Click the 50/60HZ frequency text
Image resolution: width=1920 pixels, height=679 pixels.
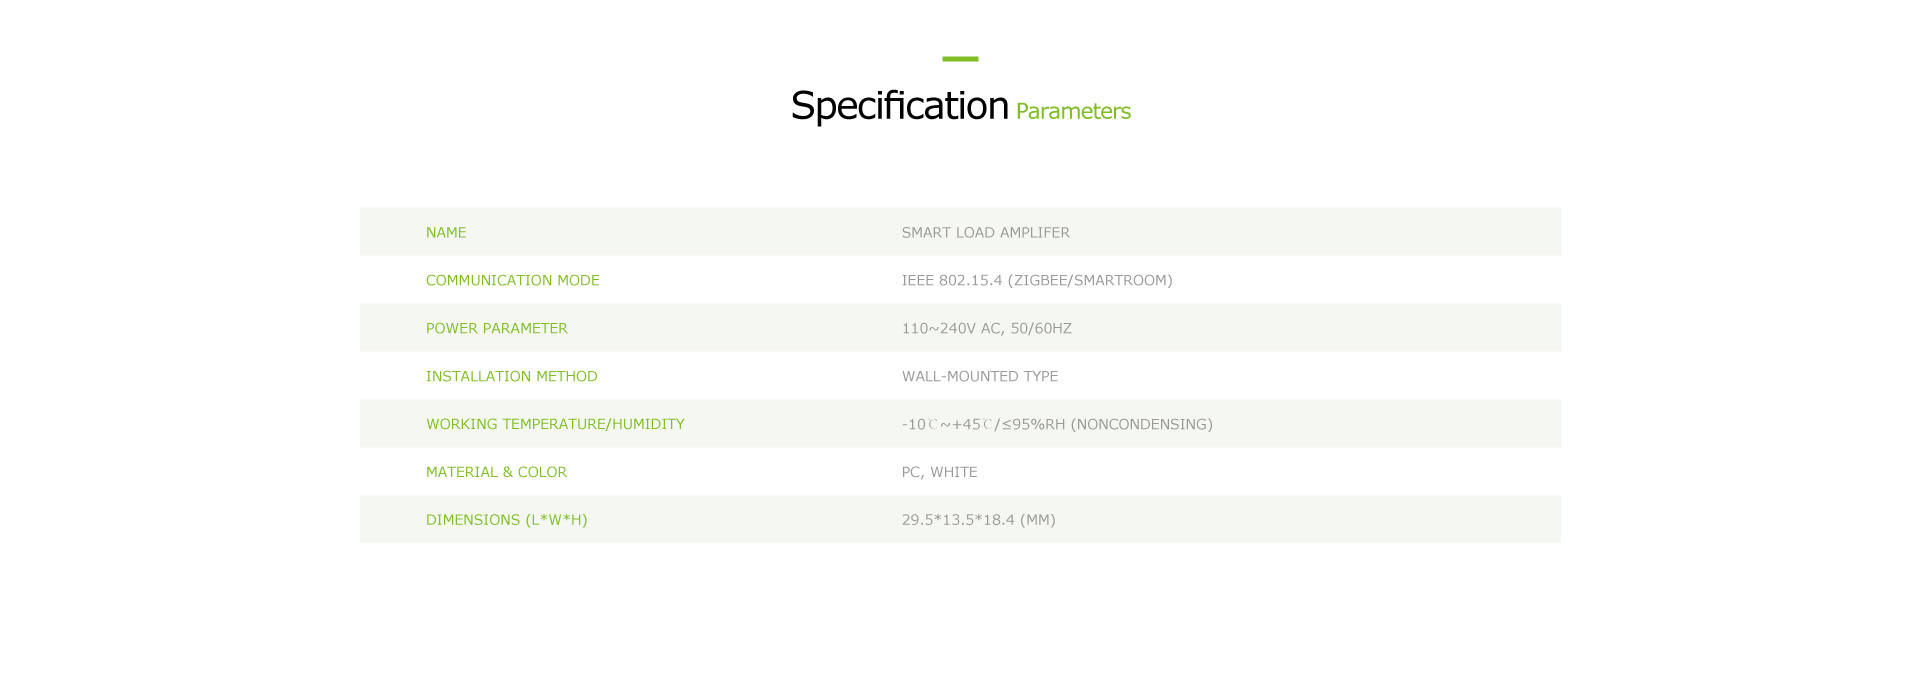click(1041, 328)
